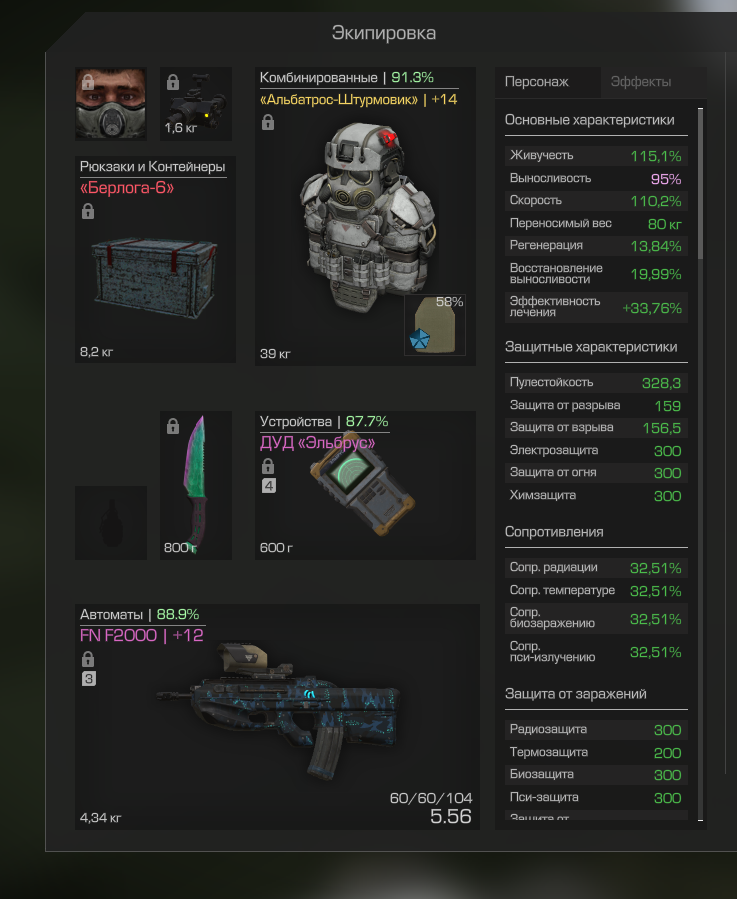The image size is (737, 899).
Task: Toggle the lock on the knife slot
Action: point(173,426)
